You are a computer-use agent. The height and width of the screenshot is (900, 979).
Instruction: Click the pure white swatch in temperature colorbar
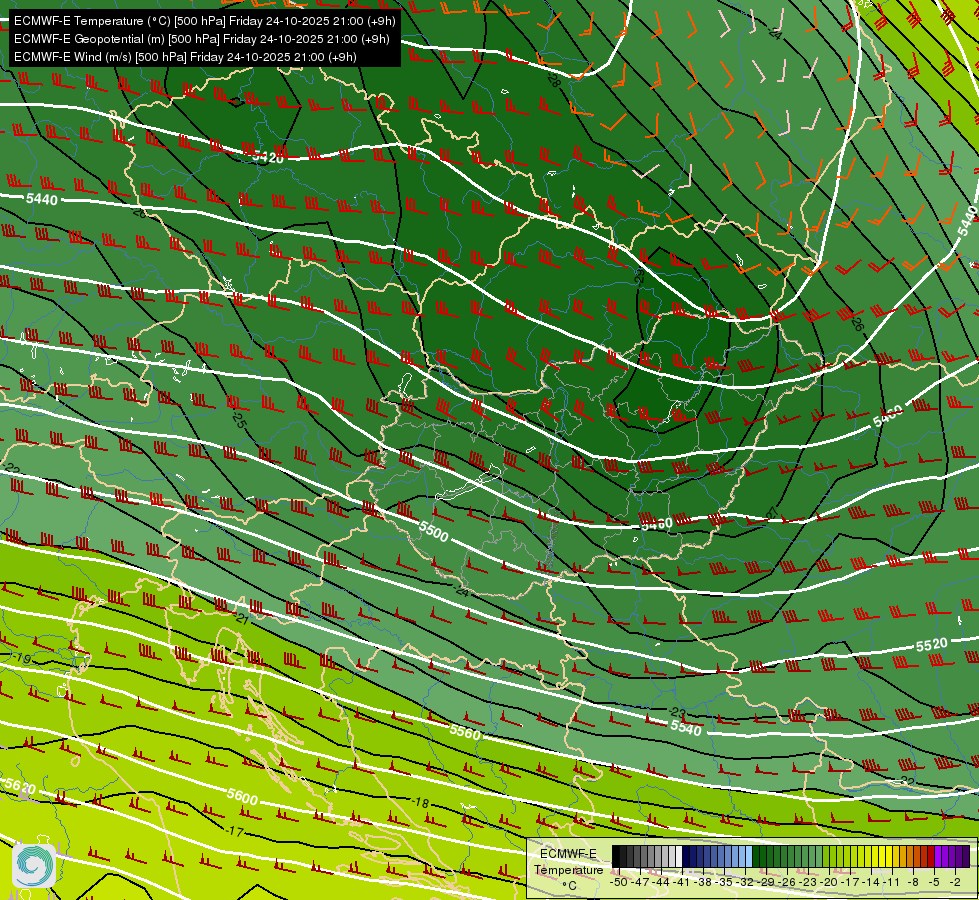679,856
